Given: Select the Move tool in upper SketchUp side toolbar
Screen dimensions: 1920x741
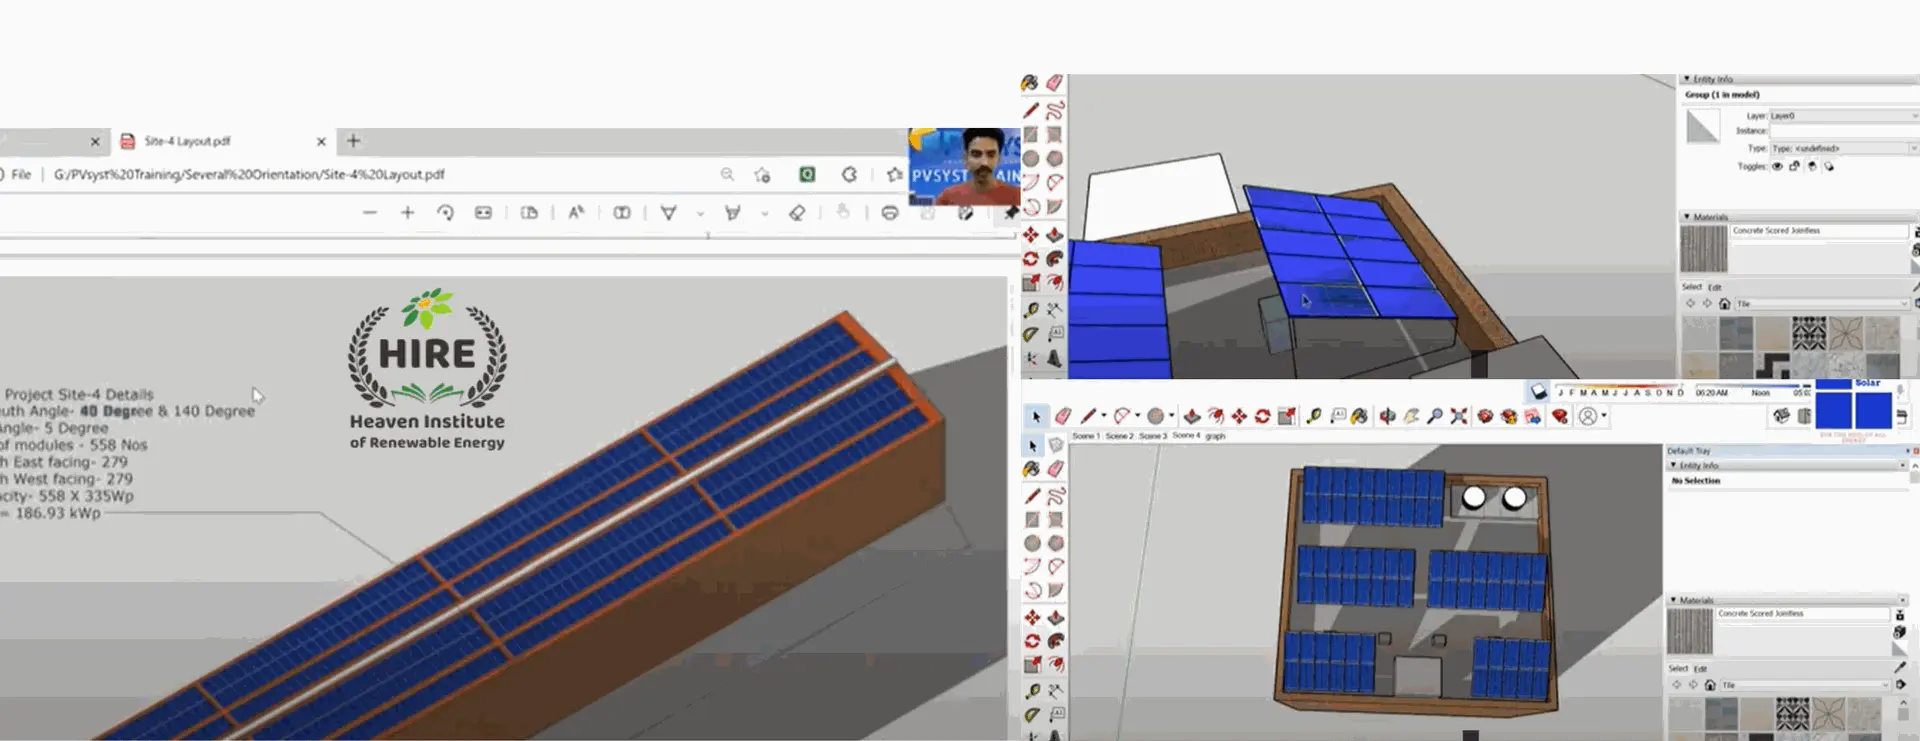Looking at the screenshot, I should [x=1031, y=235].
